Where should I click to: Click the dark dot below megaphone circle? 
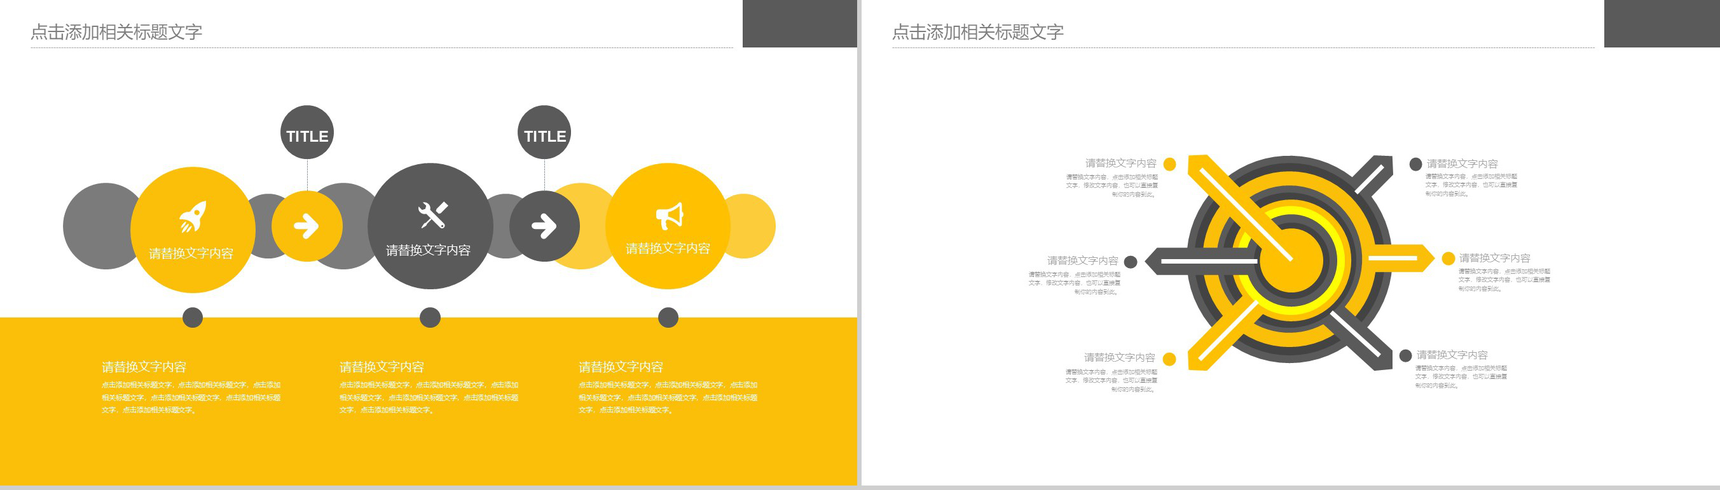click(669, 318)
